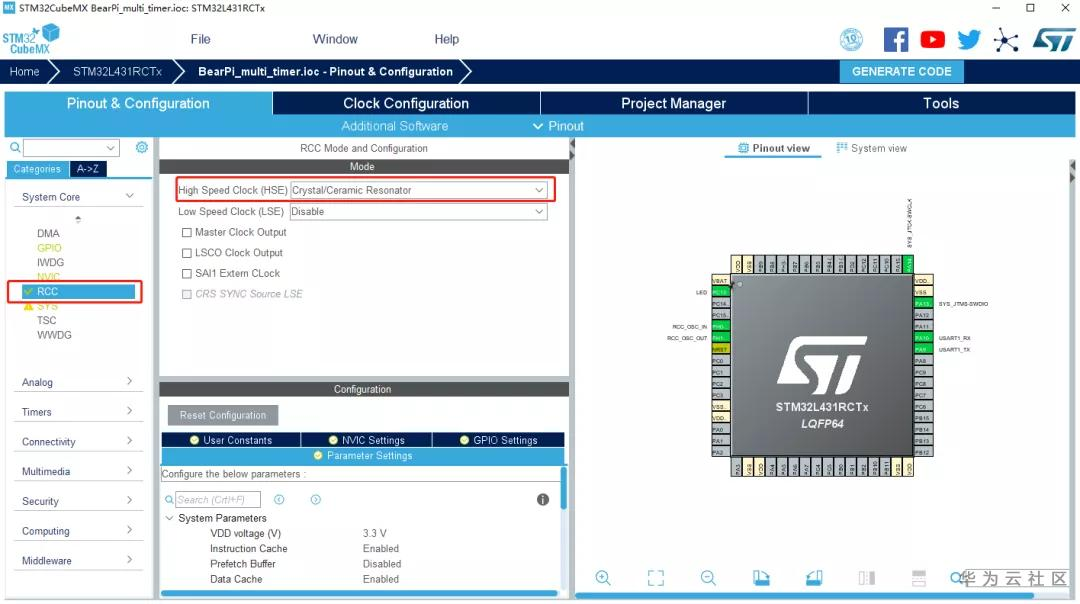Click the parameter search input field

(x=218, y=499)
